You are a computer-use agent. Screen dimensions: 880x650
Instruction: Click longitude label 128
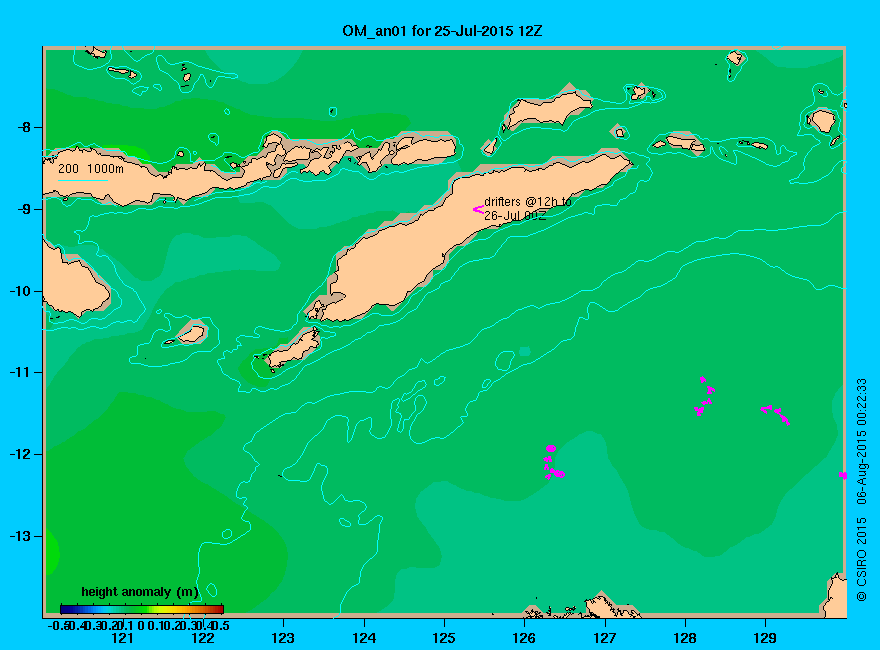coord(685,638)
